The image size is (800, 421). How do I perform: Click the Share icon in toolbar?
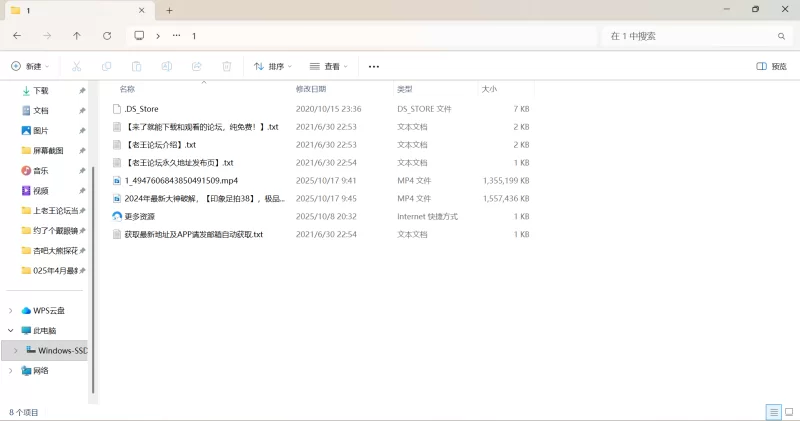[197, 66]
